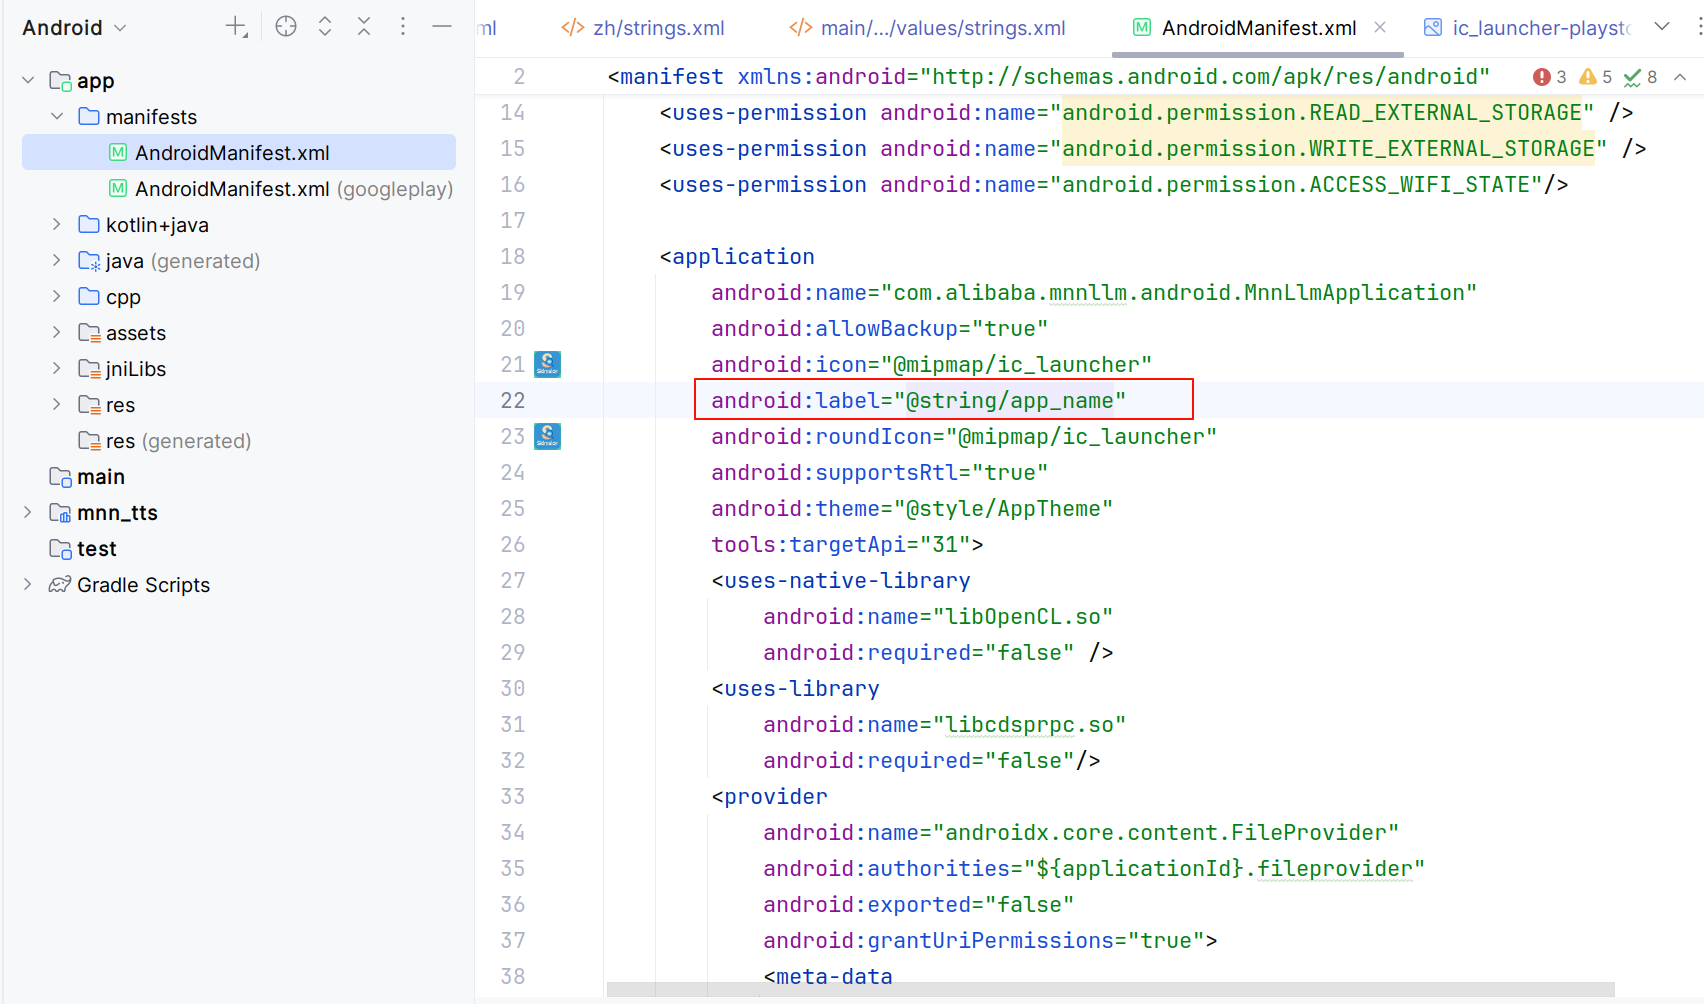
Task: Click the ic_launcher-playstore image file icon
Action: click(x=1433, y=27)
